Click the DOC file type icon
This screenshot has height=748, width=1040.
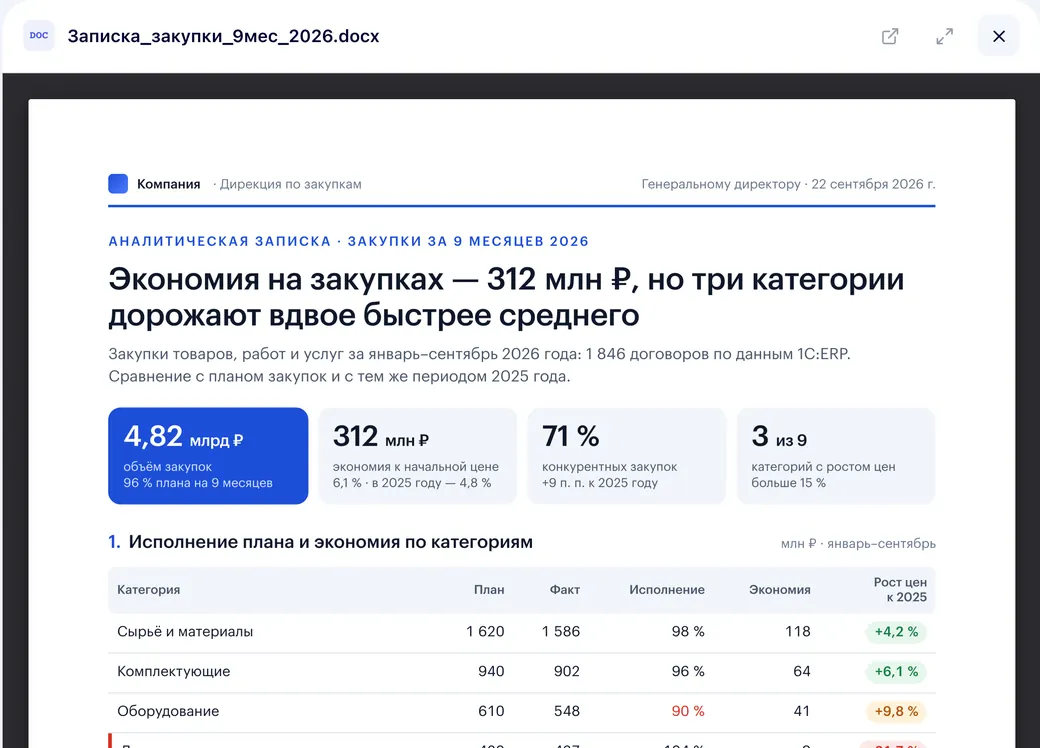point(39,35)
